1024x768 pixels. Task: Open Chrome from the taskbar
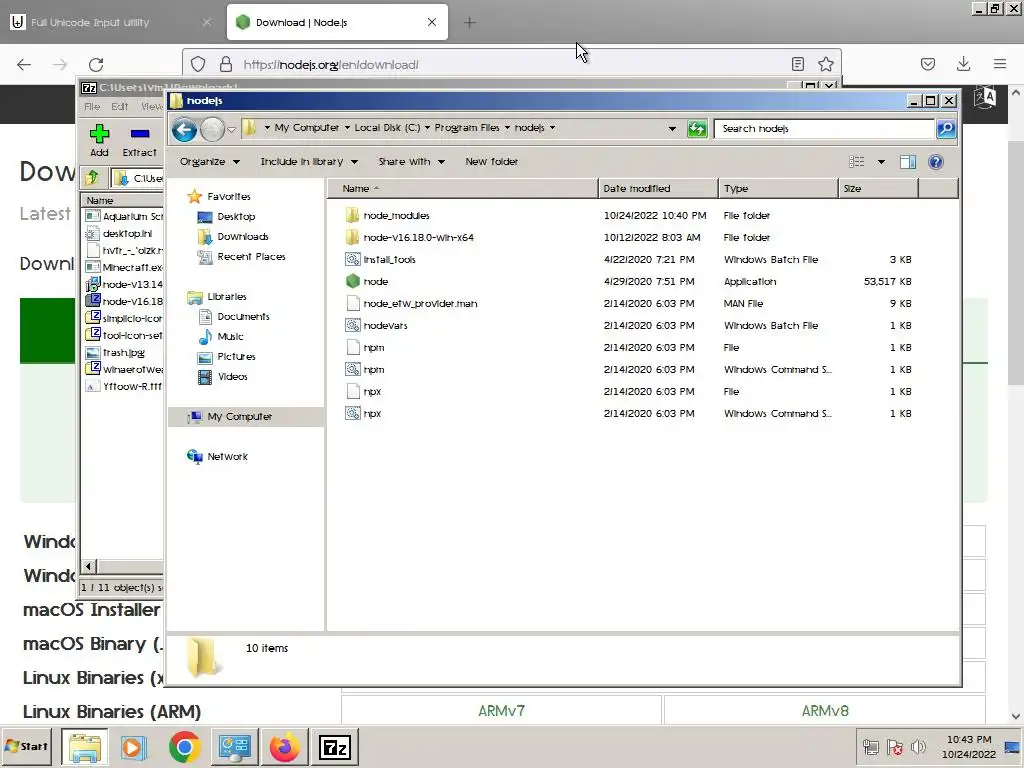tap(184, 746)
